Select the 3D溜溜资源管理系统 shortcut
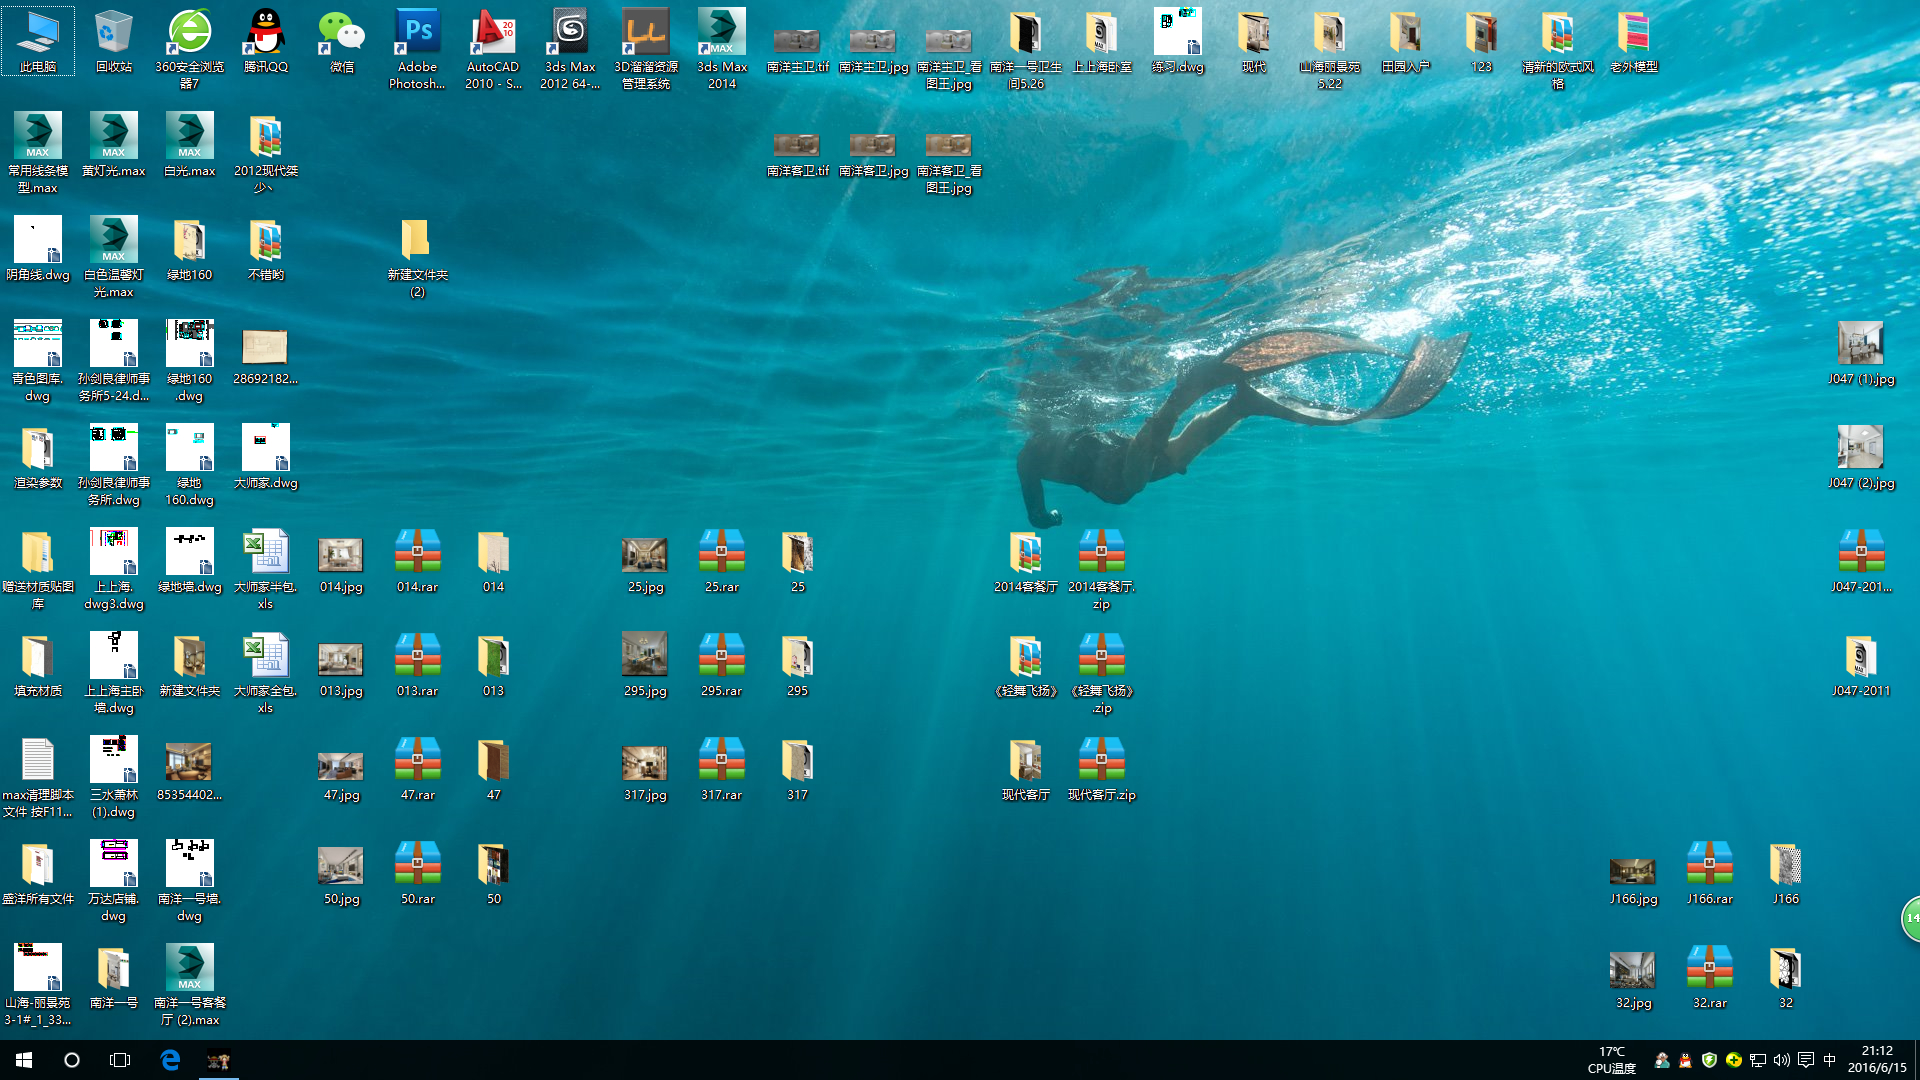This screenshot has height=1080, width=1920. pyautogui.click(x=645, y=35)
